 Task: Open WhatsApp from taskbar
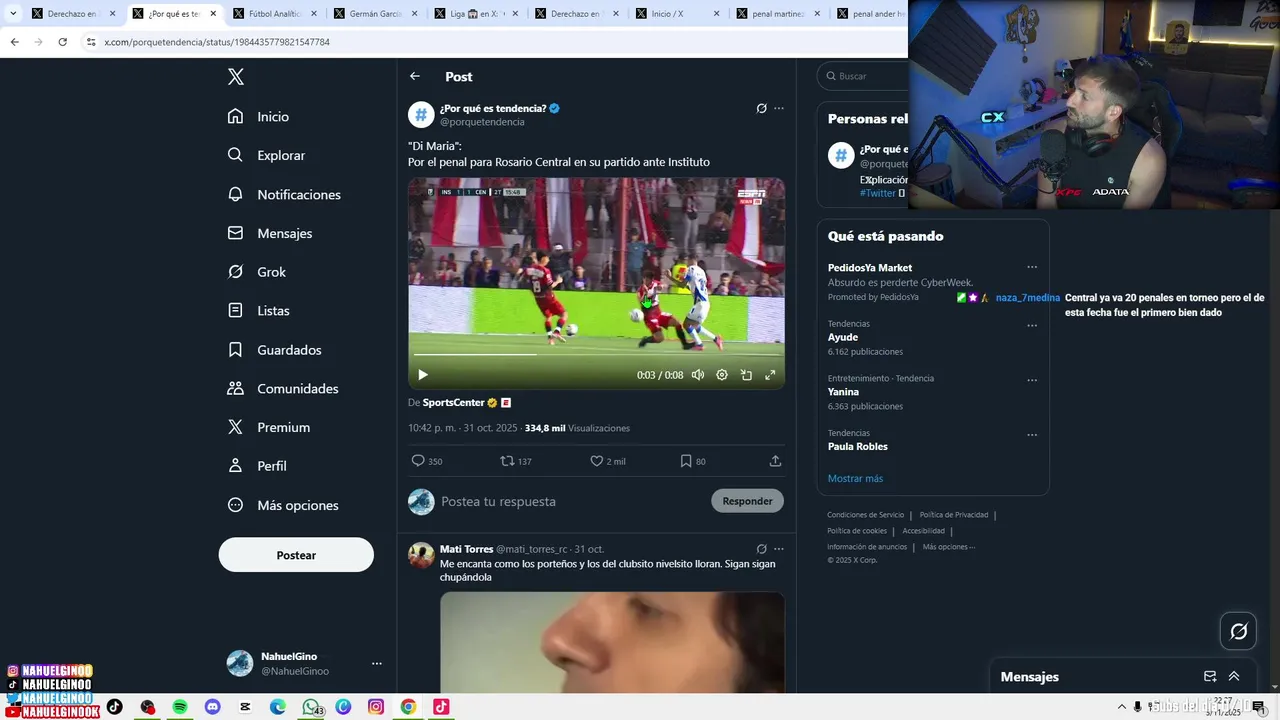[x=311, y=707]
